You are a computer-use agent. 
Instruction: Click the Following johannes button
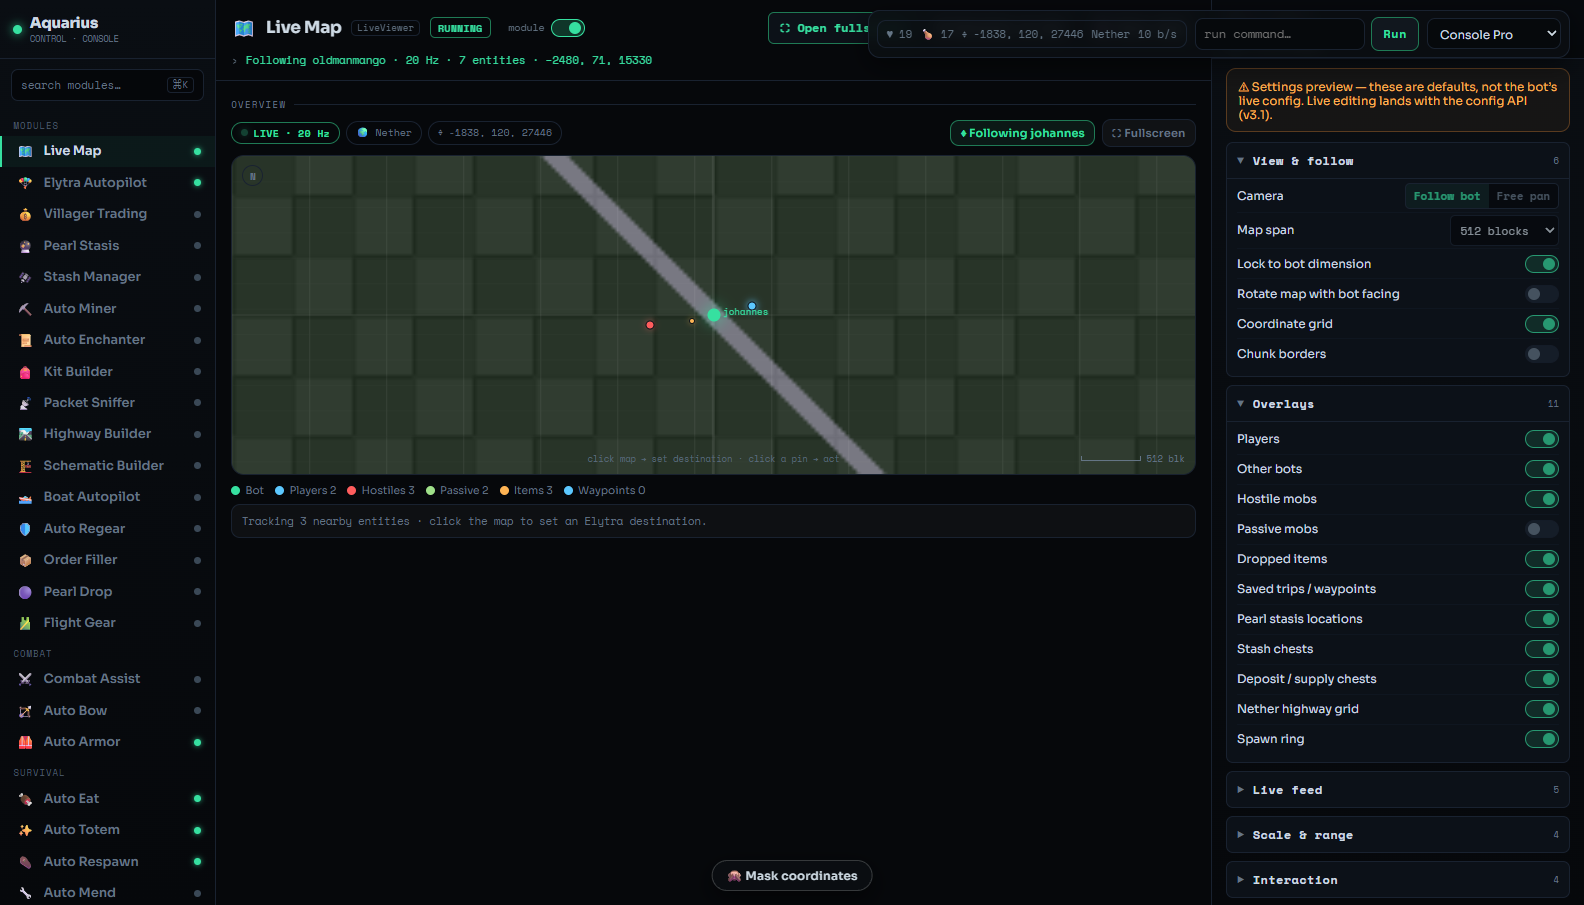[1022, 133]
